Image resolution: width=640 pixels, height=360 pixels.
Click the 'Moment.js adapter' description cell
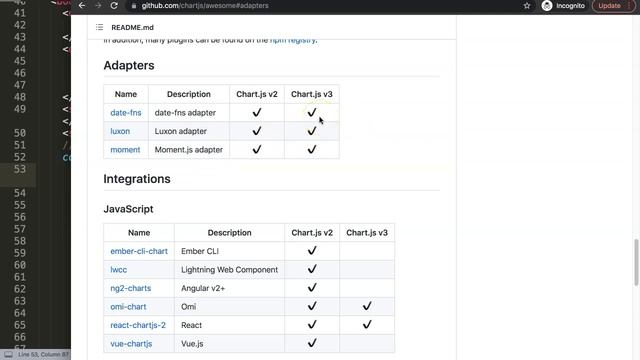point(189,150)
